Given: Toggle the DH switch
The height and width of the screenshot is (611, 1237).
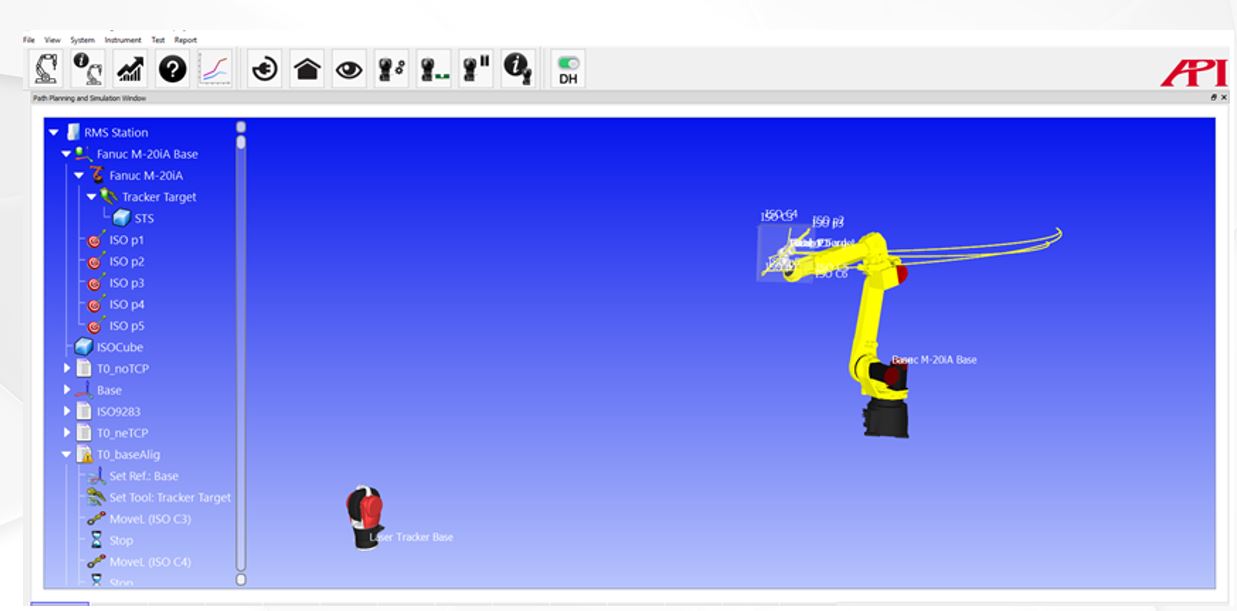Looking at the screenshot, I should [x=567, y=68].
